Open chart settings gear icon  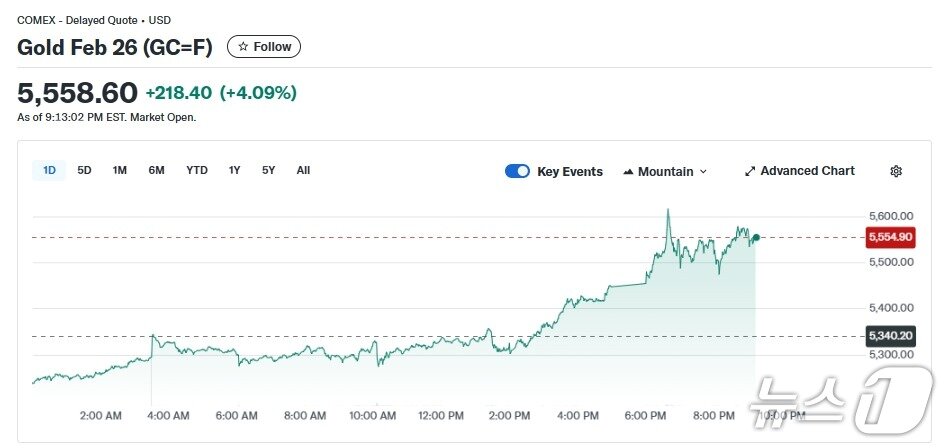click(896, 171)
